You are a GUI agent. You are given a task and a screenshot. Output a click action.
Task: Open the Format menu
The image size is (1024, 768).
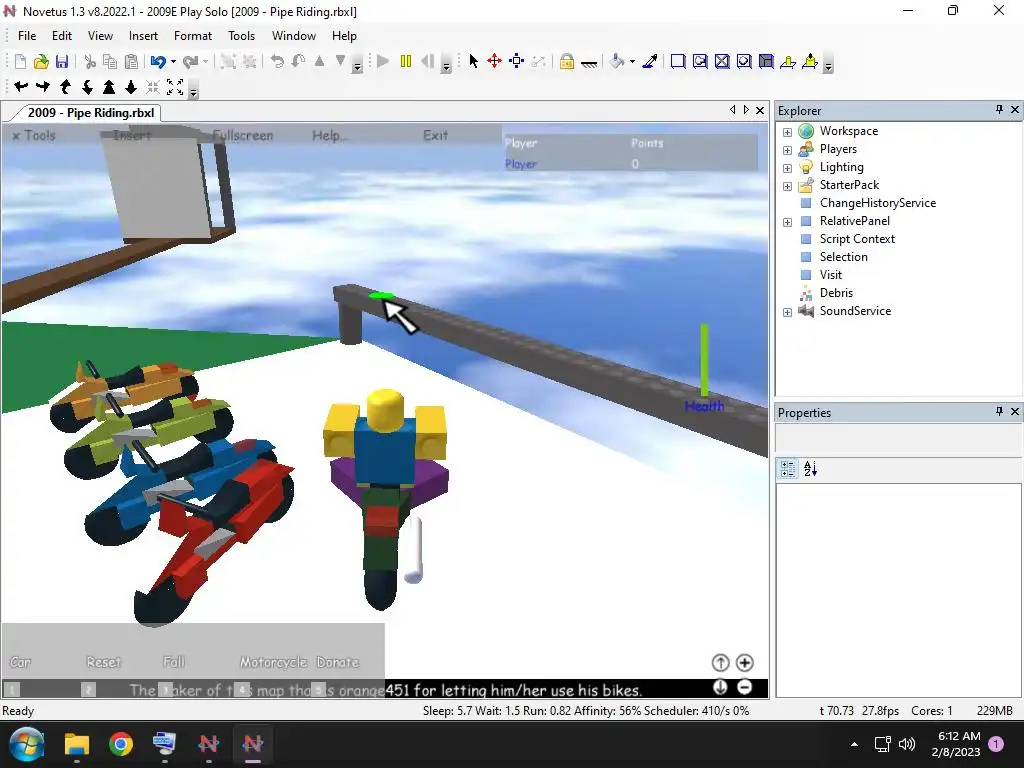193,36
